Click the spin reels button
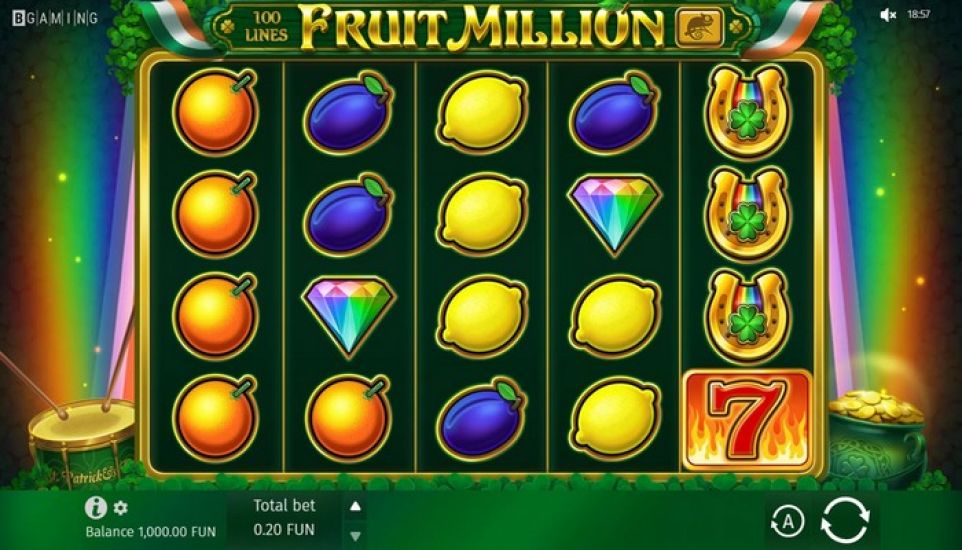Image resolution: width=962 pixels, height=550 pixels. coord(845,521)
